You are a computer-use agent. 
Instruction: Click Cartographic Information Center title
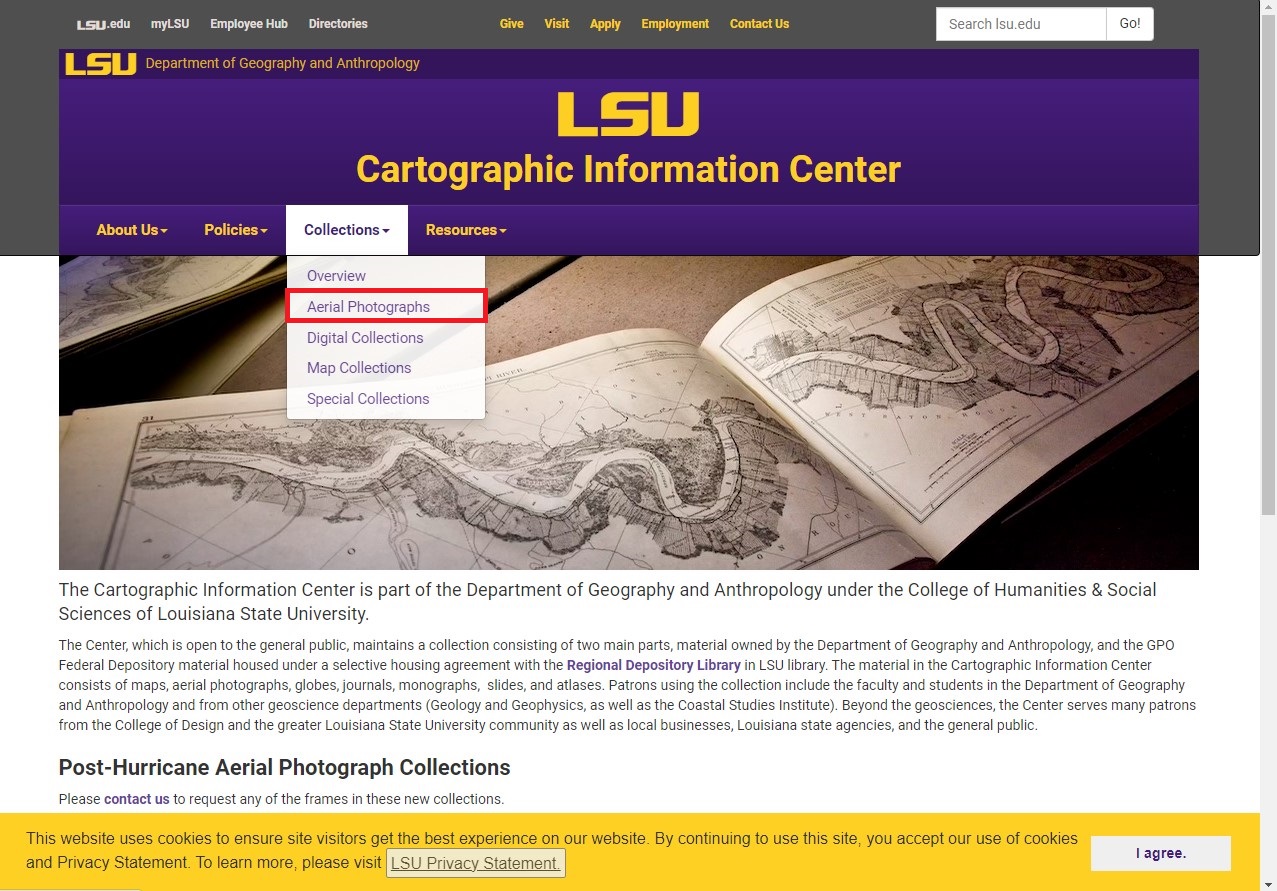point(628,169)
